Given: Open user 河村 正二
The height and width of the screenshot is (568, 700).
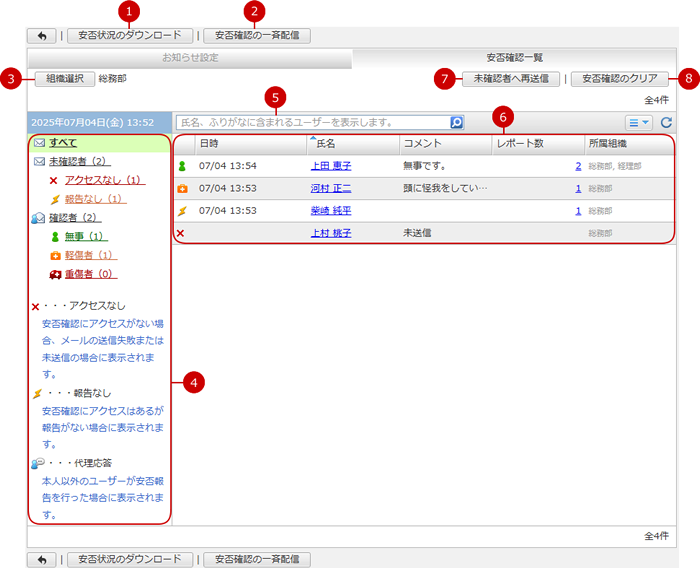Looking at the screenshot, I should [x=331, y=188].
